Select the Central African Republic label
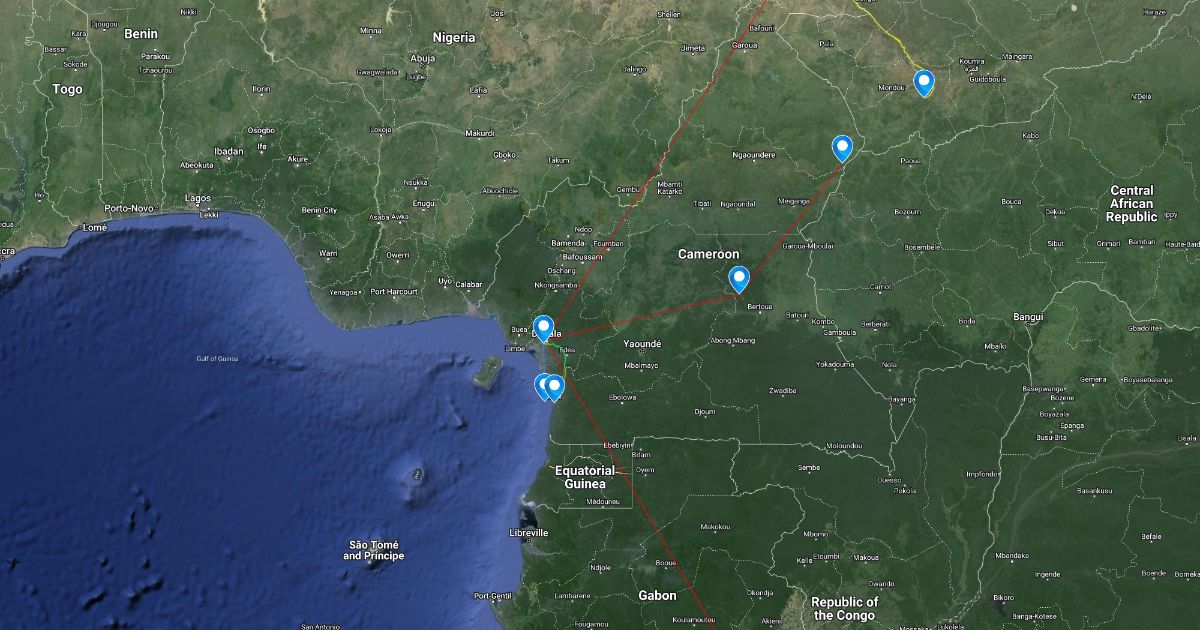Viewport: 1200px width, 630px height. [x=1131, y=203]
